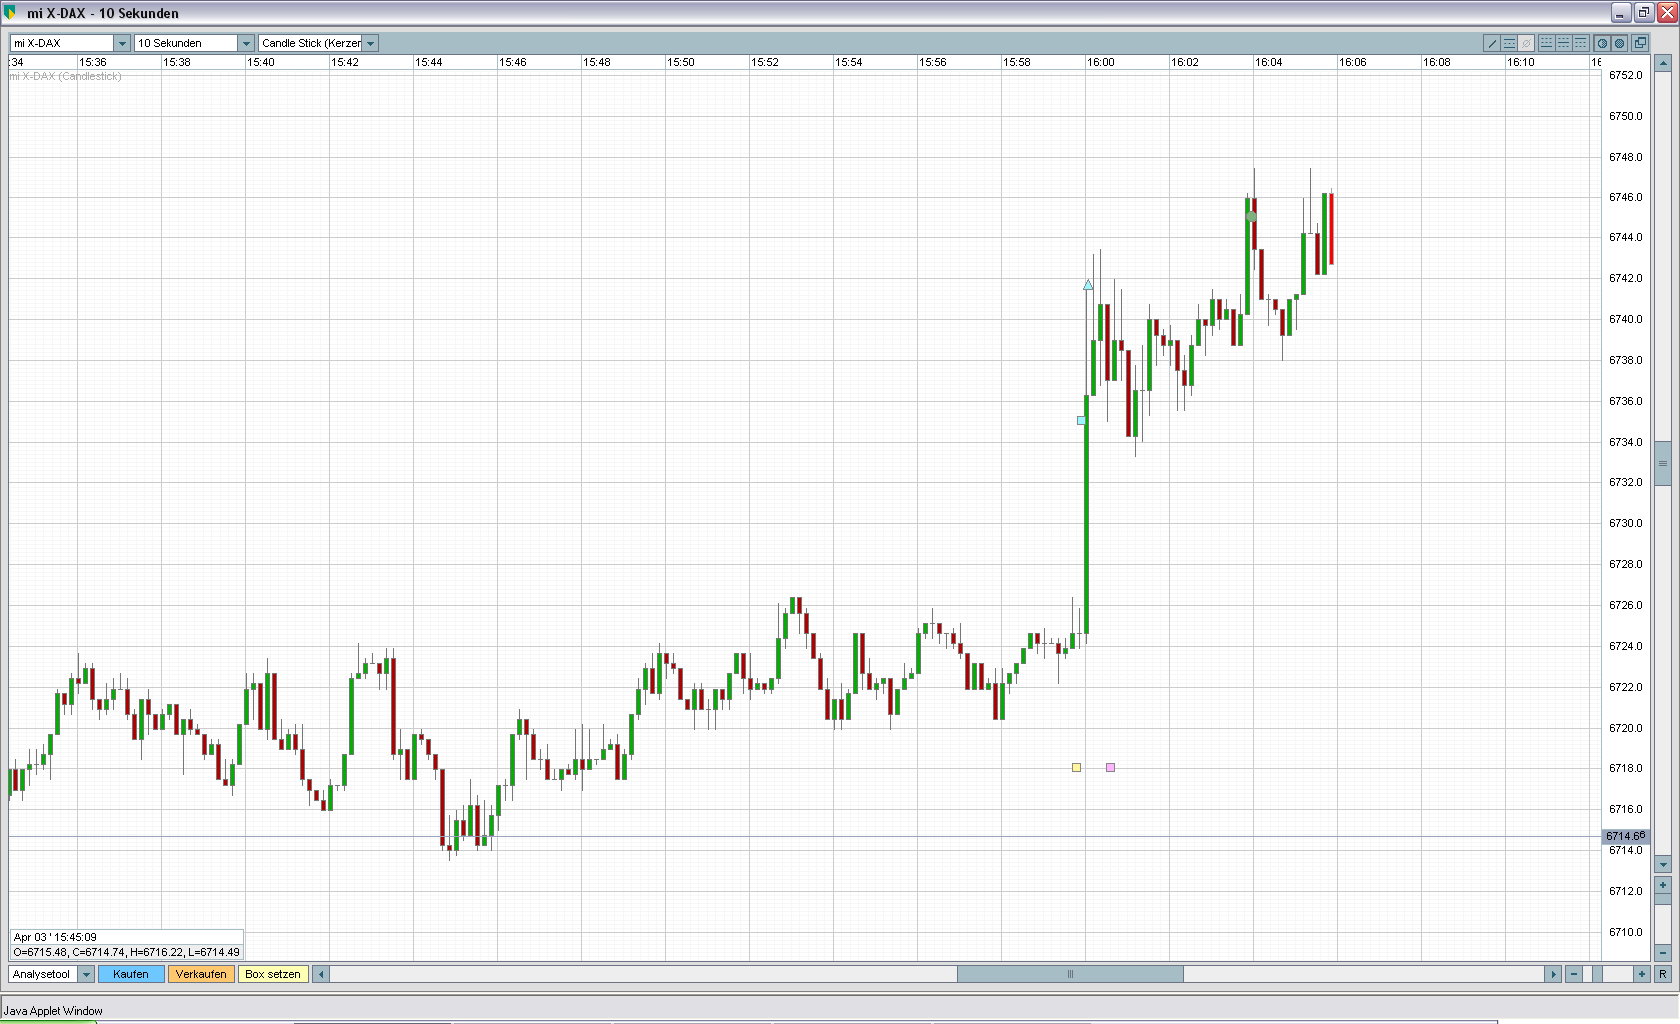Image resolution: width=1680 pixels, height=1024 pixels.
Task: Click the Java Applet Window status text
Action: [x=53, y=1011]
